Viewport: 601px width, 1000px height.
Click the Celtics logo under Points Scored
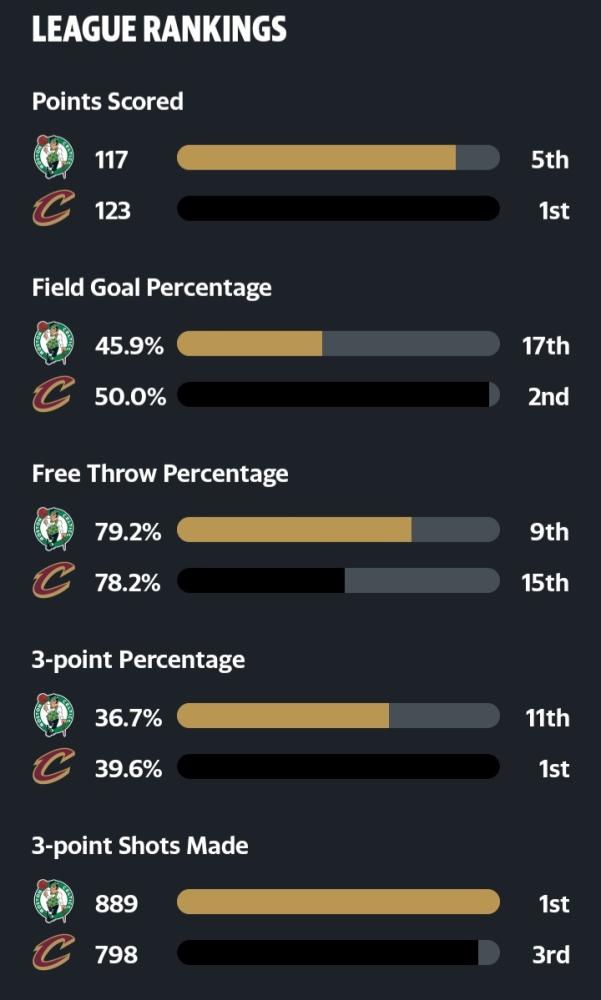tap(54, 157)
